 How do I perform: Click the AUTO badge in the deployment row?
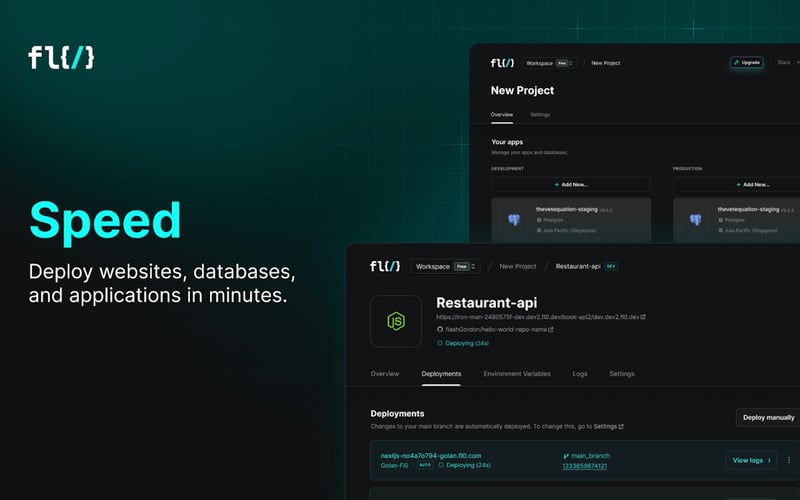pyautogui.click(x=424, y=465)
